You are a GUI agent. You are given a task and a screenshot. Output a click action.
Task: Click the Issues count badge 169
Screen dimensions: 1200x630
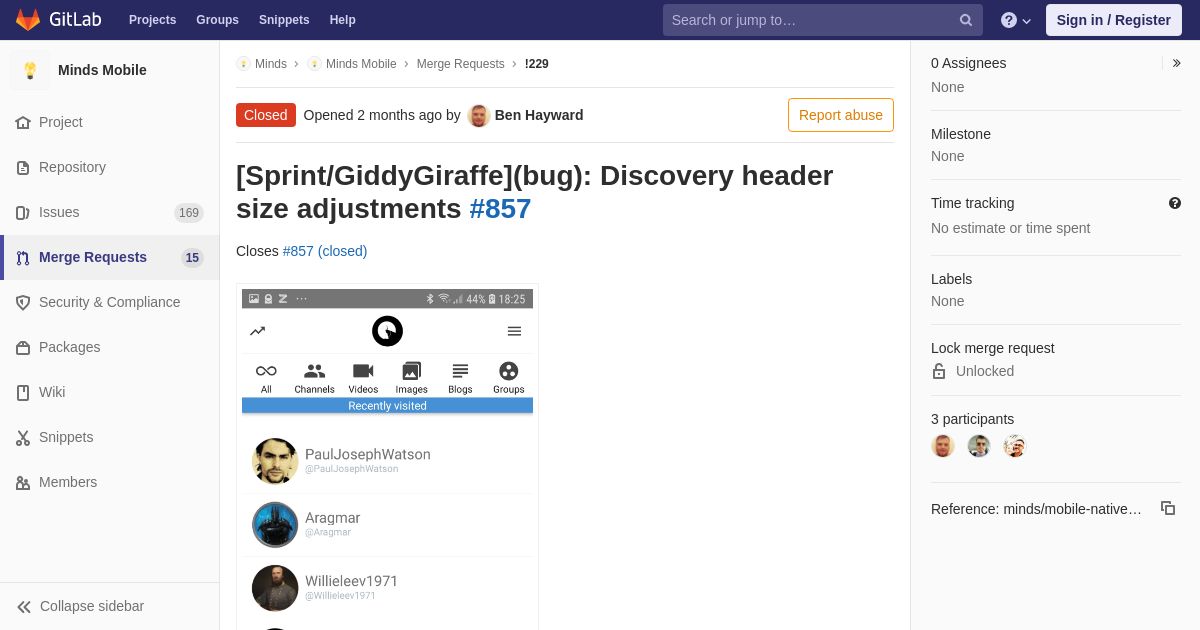[x=189, y=212]
